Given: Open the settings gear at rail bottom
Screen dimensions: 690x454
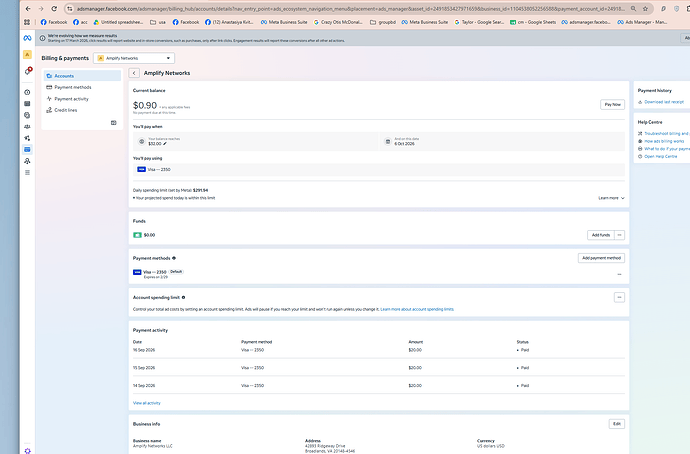Looking at the screenshot, I should tap(27, 451).
